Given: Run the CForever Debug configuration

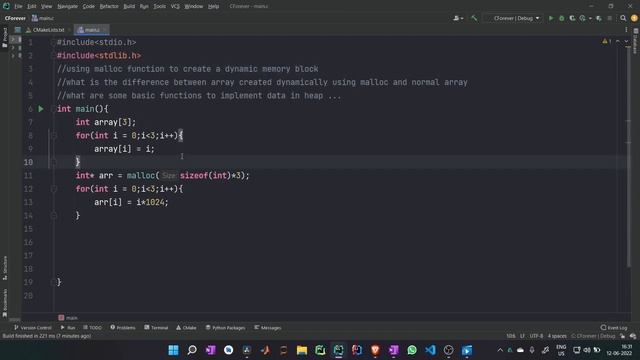Looking at the screenshot, I should point(551,18).
